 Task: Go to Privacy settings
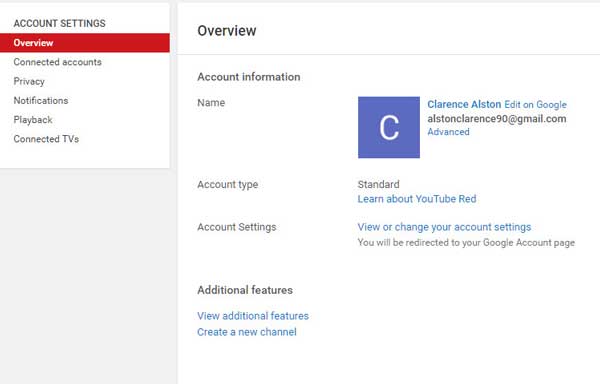point(29,81)
